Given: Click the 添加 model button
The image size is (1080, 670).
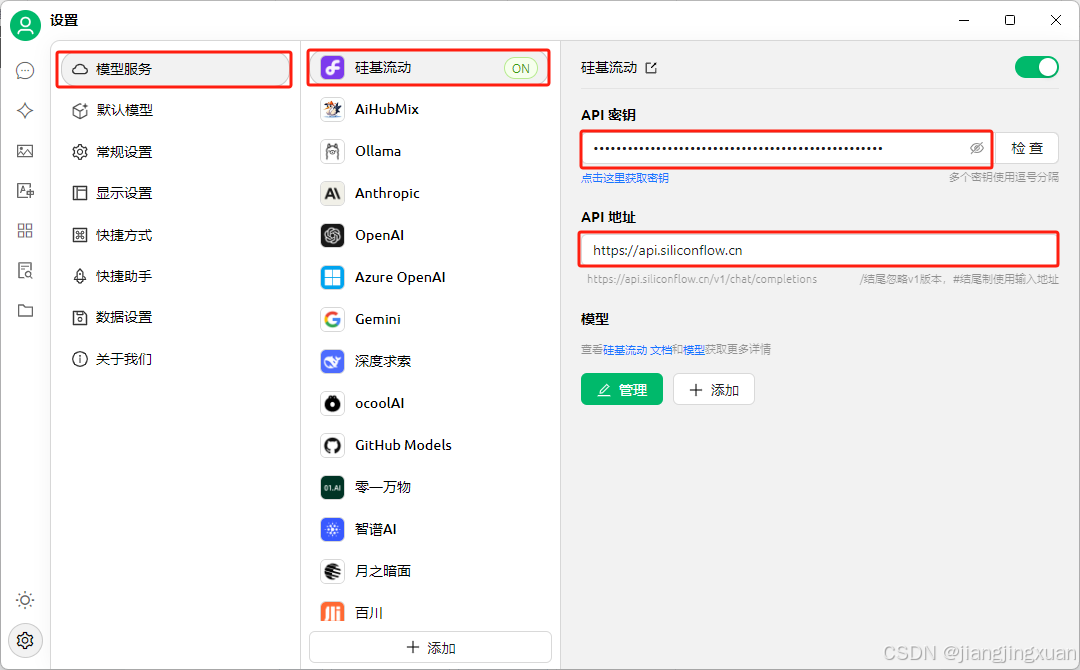Looking at the screenshot, I should pyautogui.click(x=714, y=390).
